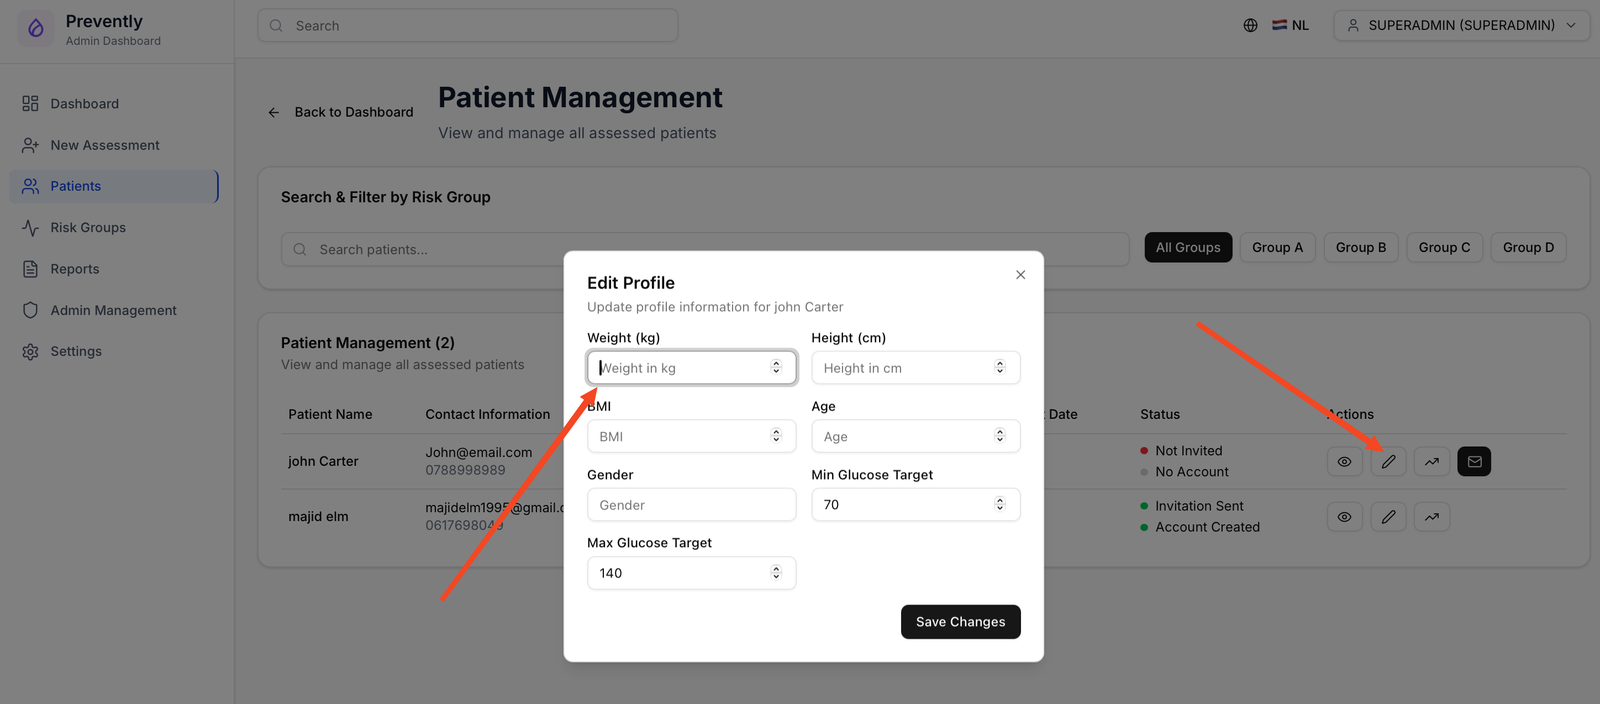The height and width of the screenshot is (704, 1600).
Task: Send invitation email to john Carter (mail icon)
Action: [x=1474, y=461]
